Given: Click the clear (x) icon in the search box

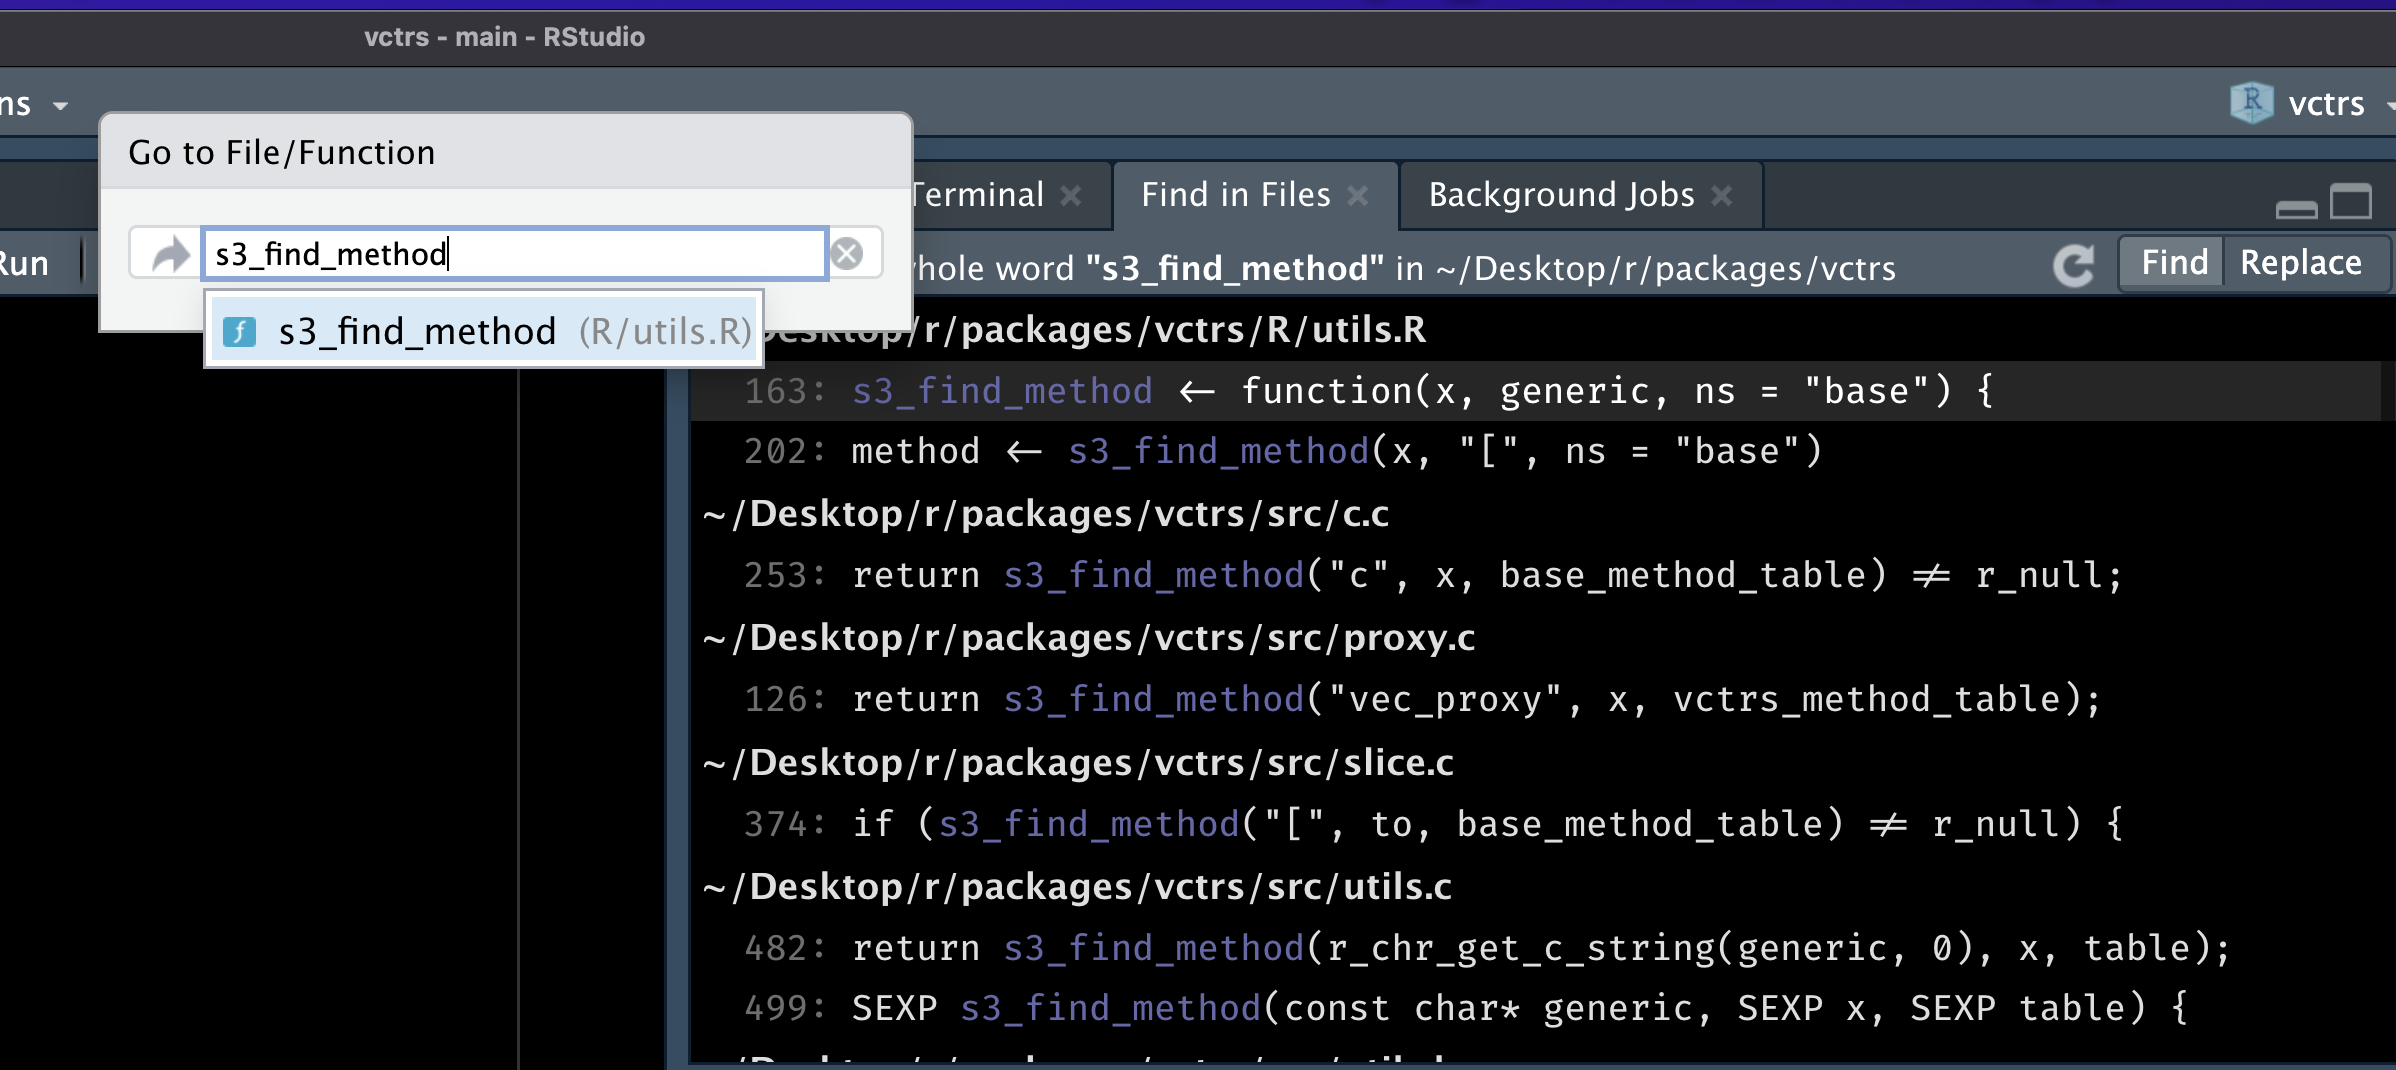Looking at the screenshot, I should tap(849, 253).
